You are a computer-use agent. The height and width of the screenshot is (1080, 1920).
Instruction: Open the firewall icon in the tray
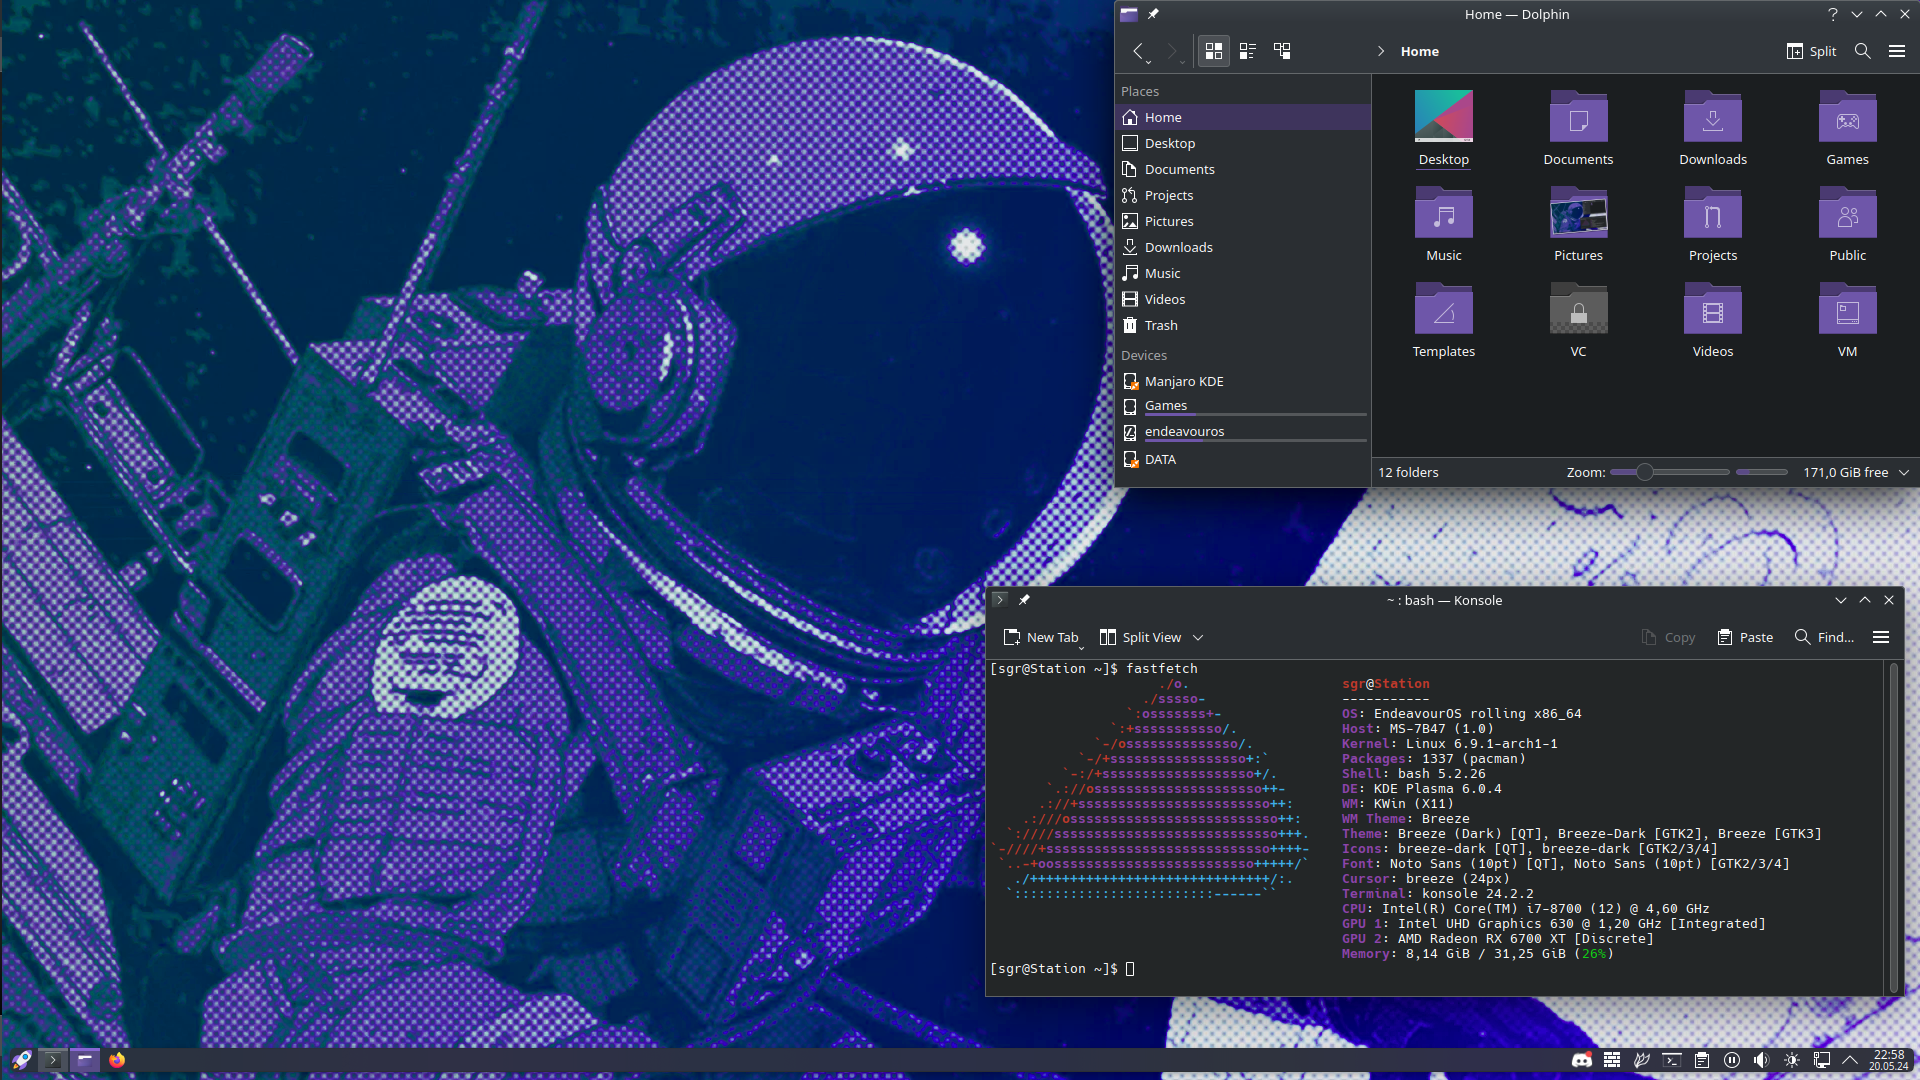1612,1060
